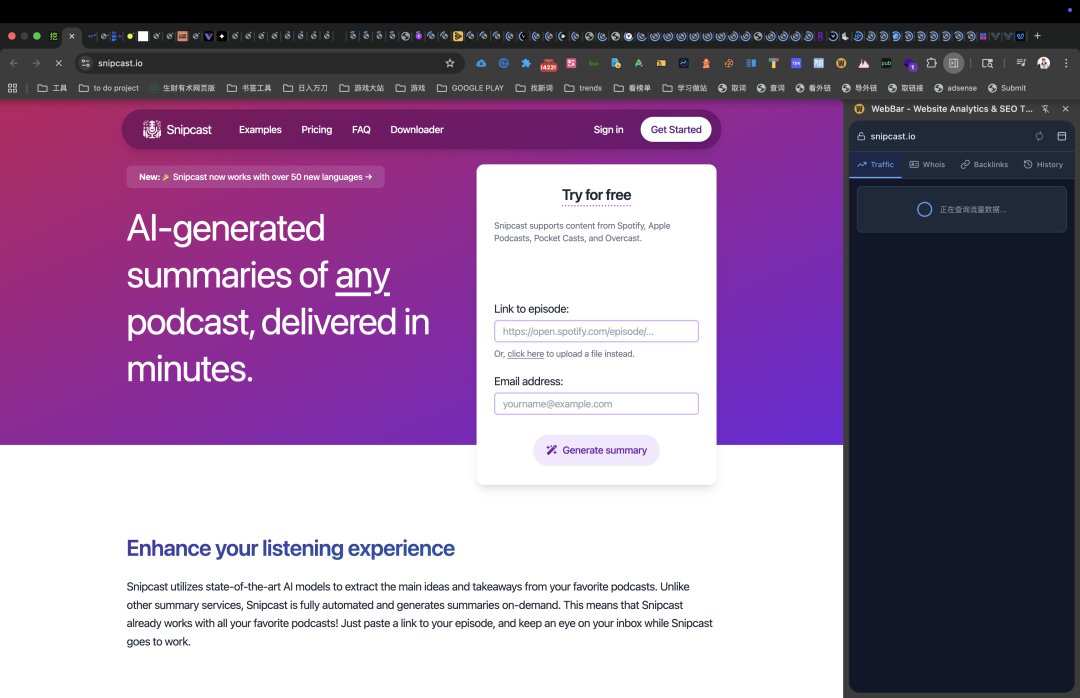1080x698 pixels.
Task: Open Examples in the Snipcast navigation
Action: tap(260, 130)
